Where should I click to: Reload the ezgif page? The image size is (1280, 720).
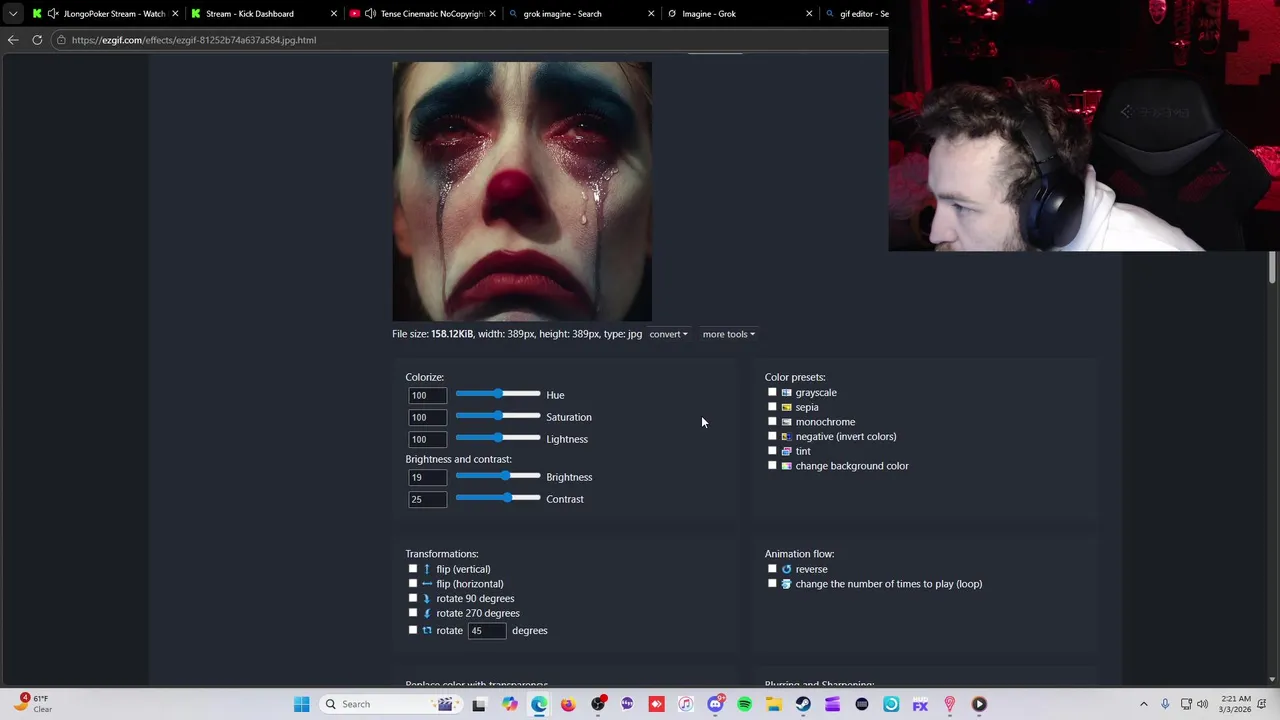pyautogui.click(x=37, y=40)
